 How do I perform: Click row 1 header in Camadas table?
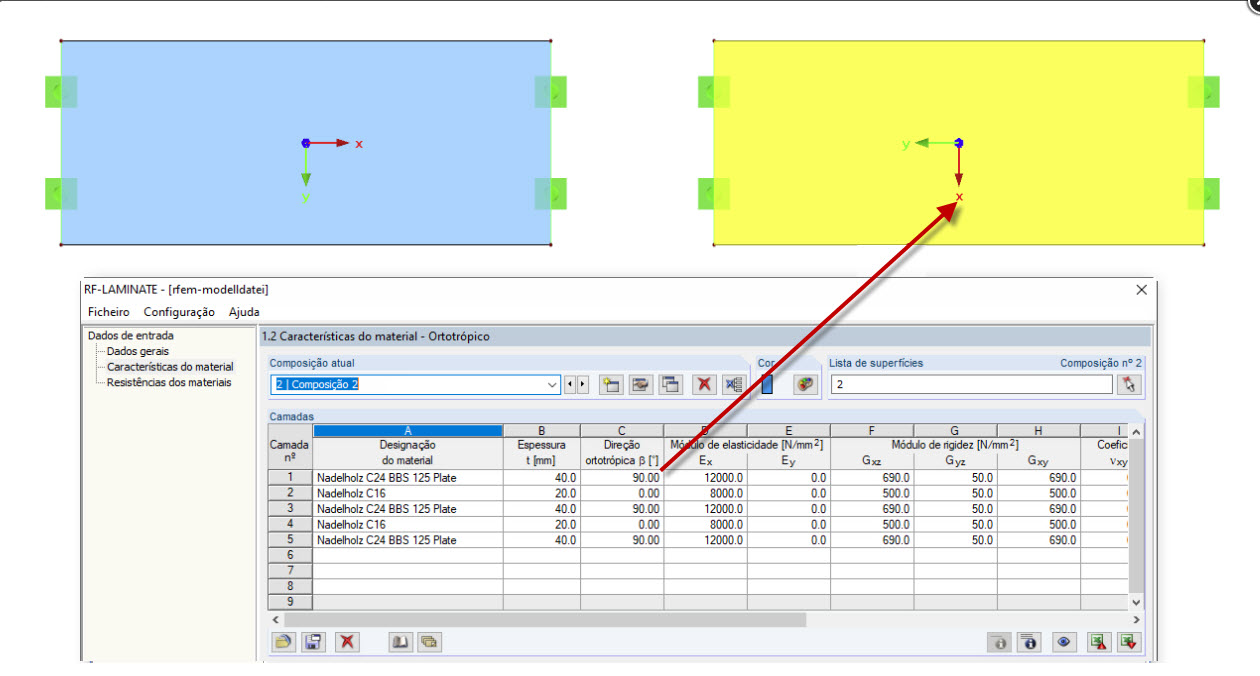[290, 478]
